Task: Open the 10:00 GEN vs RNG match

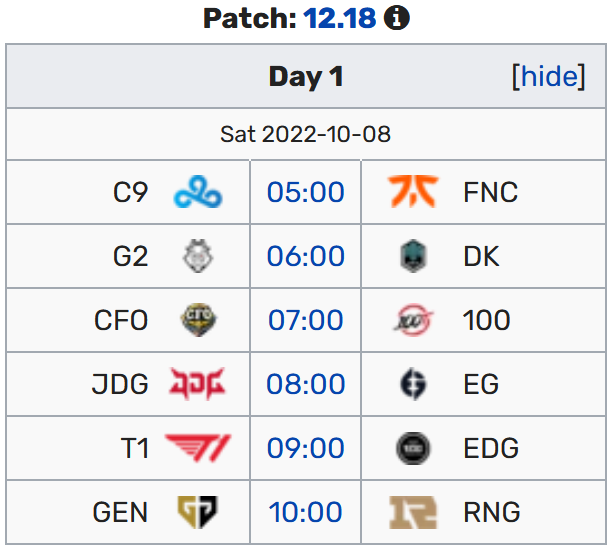Action: [305, 512]
